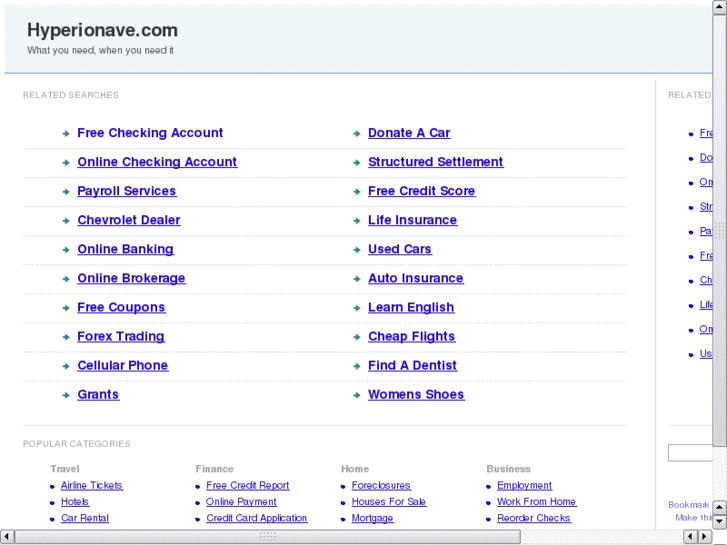Screen dimensions: 727x545
Task: Click the arrow icon beside Cheap Flights
Action: [x=357, y=337]
